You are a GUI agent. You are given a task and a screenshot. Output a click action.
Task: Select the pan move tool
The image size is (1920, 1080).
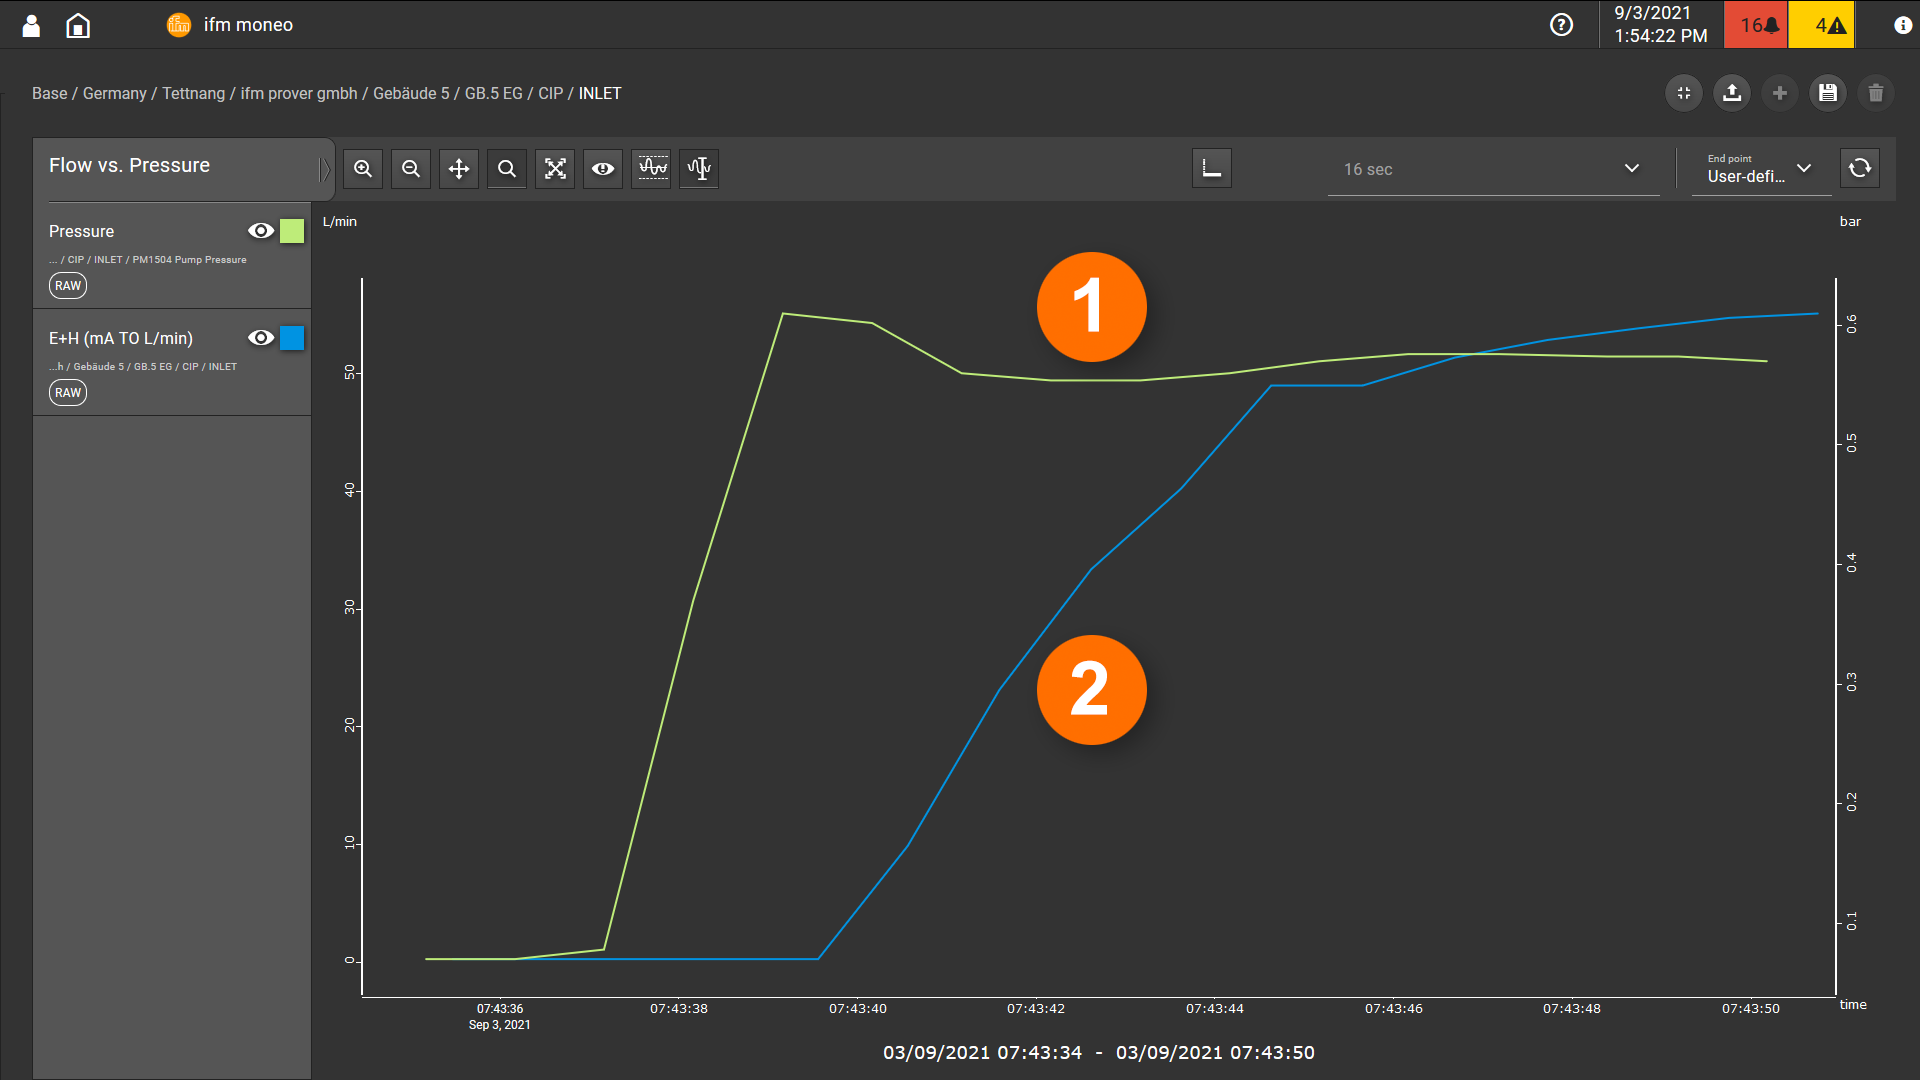[459, 169]
